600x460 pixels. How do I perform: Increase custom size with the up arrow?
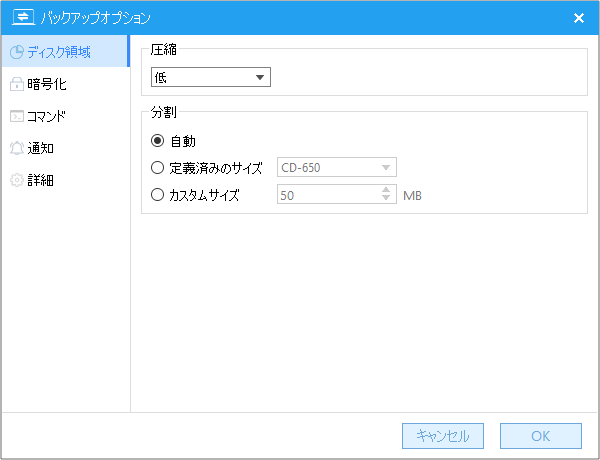pyautogui.click(x=386, y=190)
